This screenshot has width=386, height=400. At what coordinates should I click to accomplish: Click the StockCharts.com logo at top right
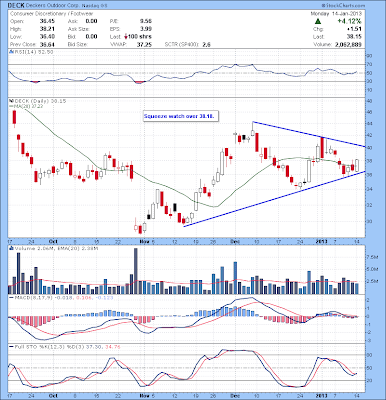343,6
